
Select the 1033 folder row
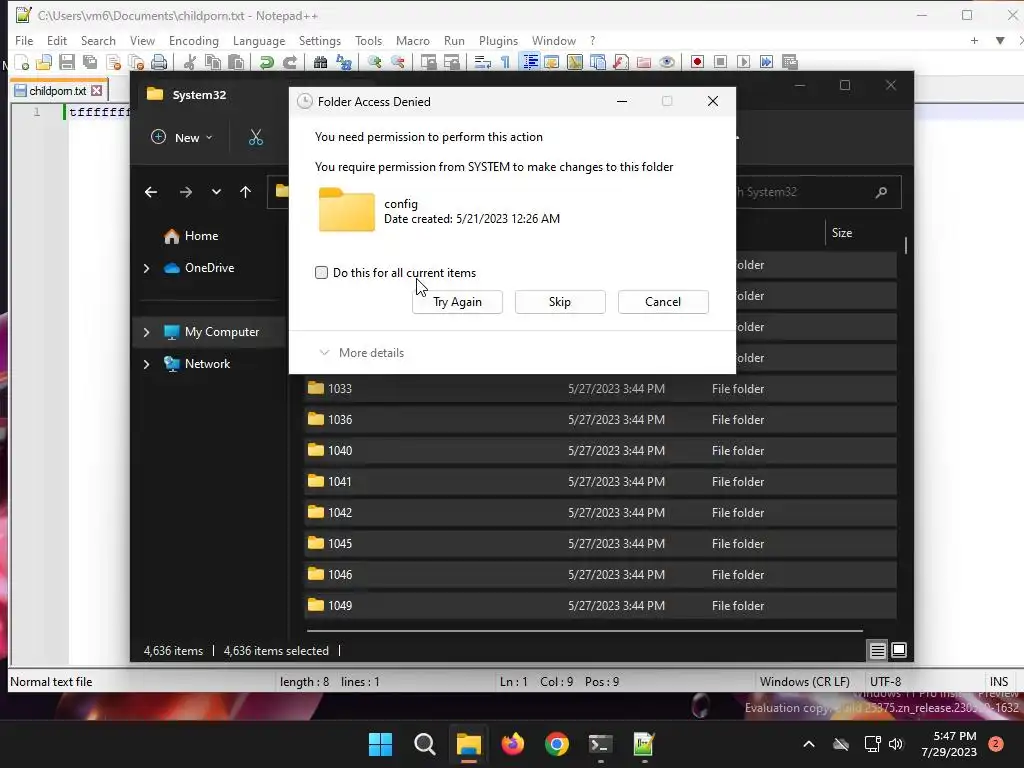(x=600, y=389)
